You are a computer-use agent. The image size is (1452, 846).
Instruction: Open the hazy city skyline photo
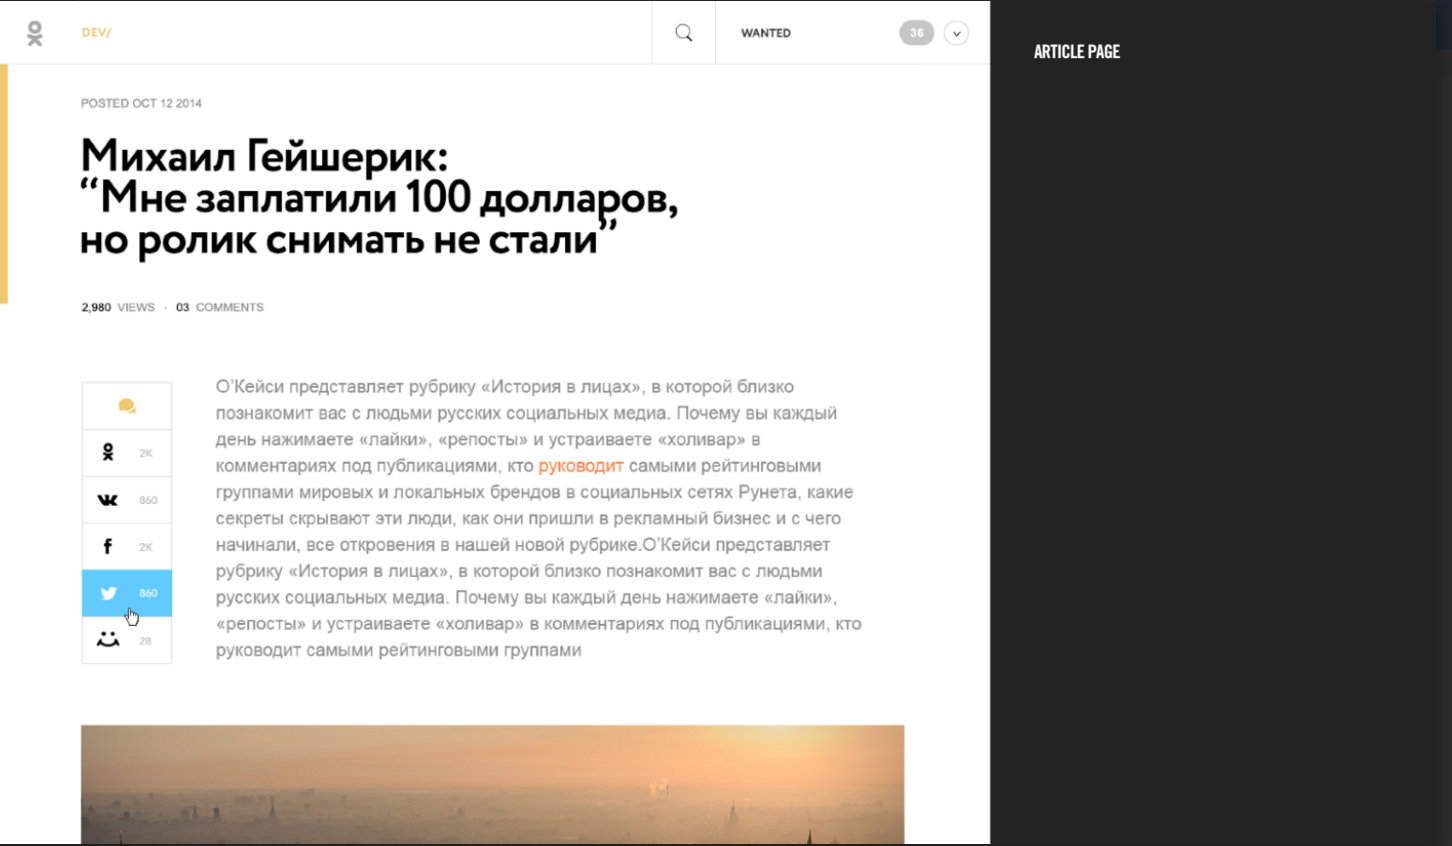tap(492, 784)
